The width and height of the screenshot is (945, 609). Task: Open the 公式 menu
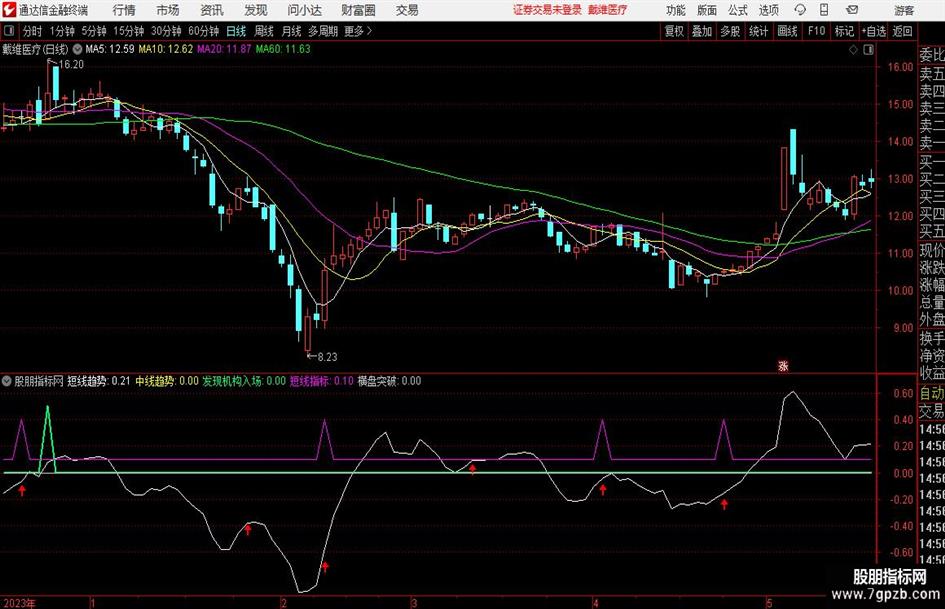(738, 10)
